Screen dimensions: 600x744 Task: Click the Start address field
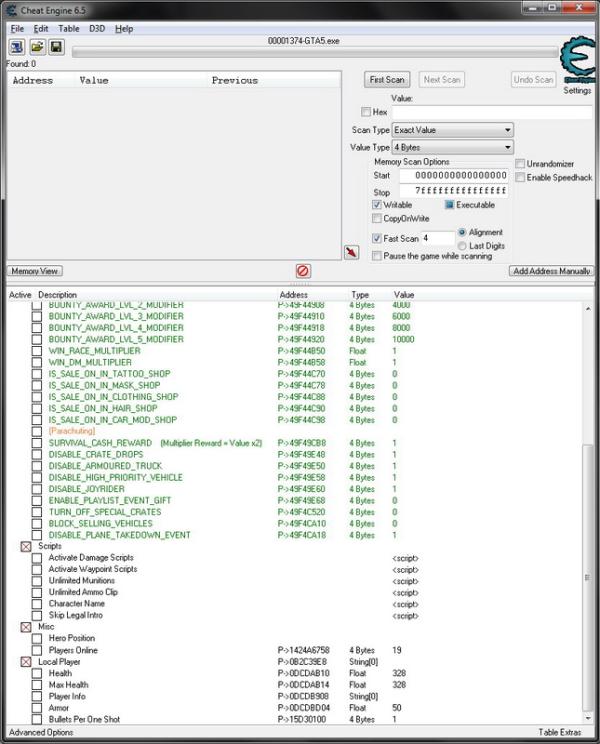(x=453, y=176)
